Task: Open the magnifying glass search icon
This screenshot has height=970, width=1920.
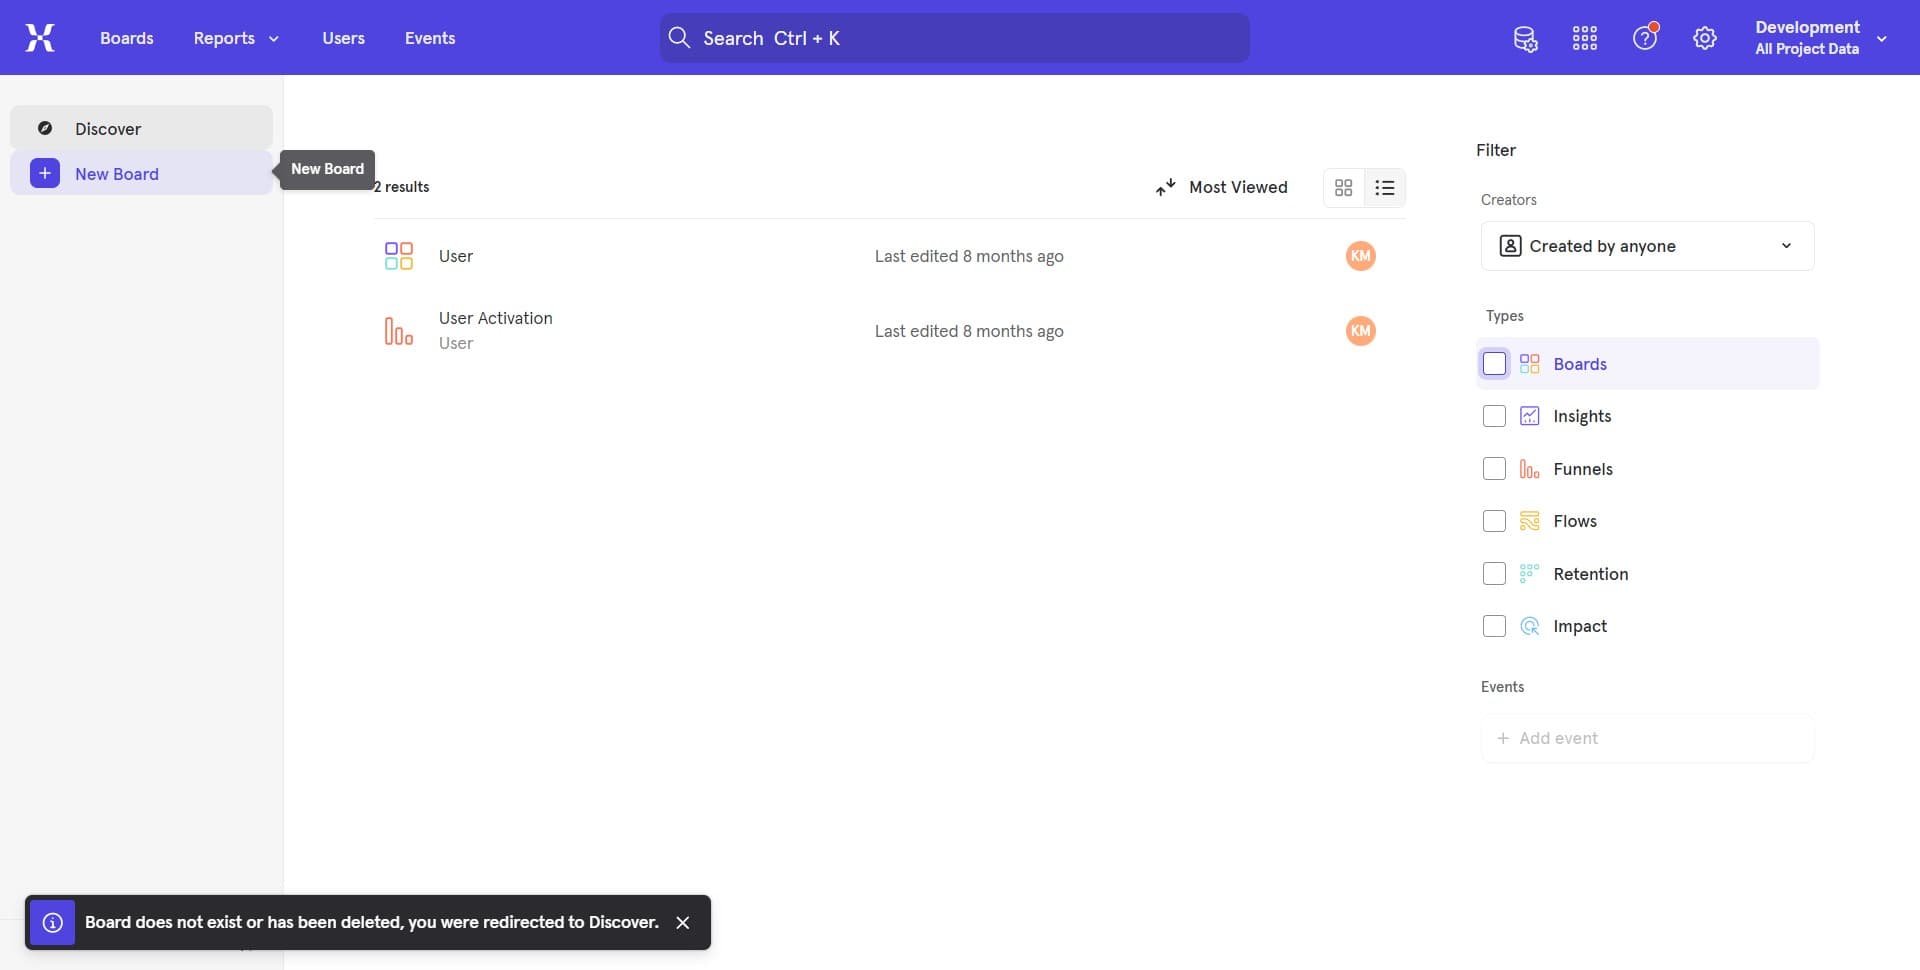Action: click(x=680, y=38)
